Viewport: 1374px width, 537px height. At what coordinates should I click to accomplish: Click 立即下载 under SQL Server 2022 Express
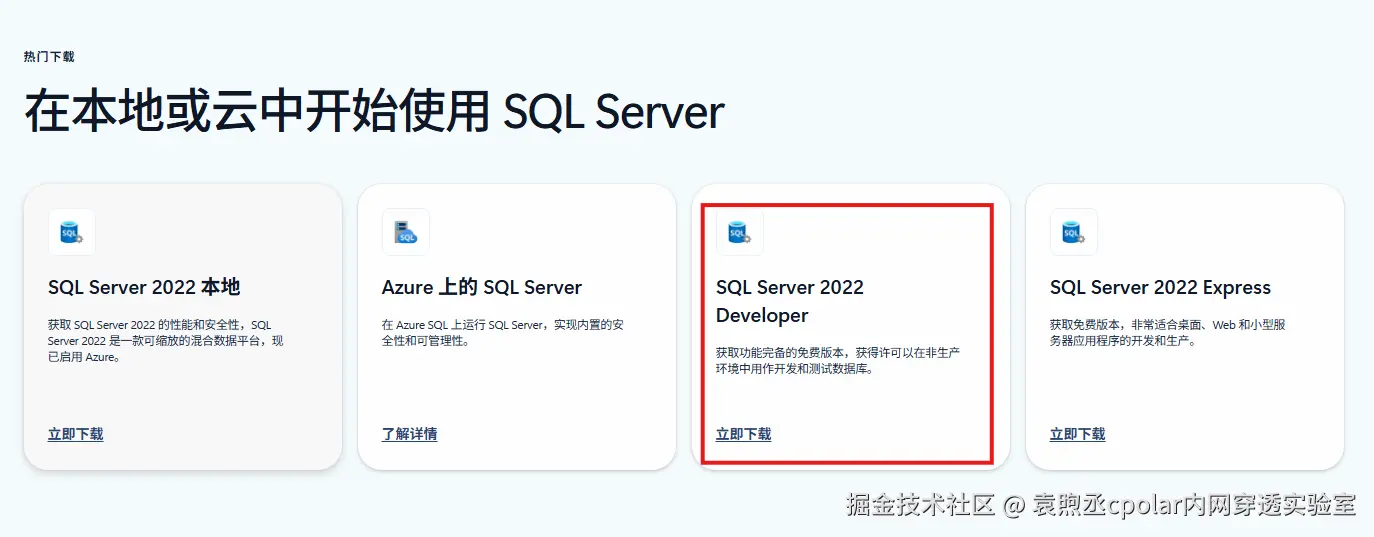pyautogui.click(x=1077, y=434)
